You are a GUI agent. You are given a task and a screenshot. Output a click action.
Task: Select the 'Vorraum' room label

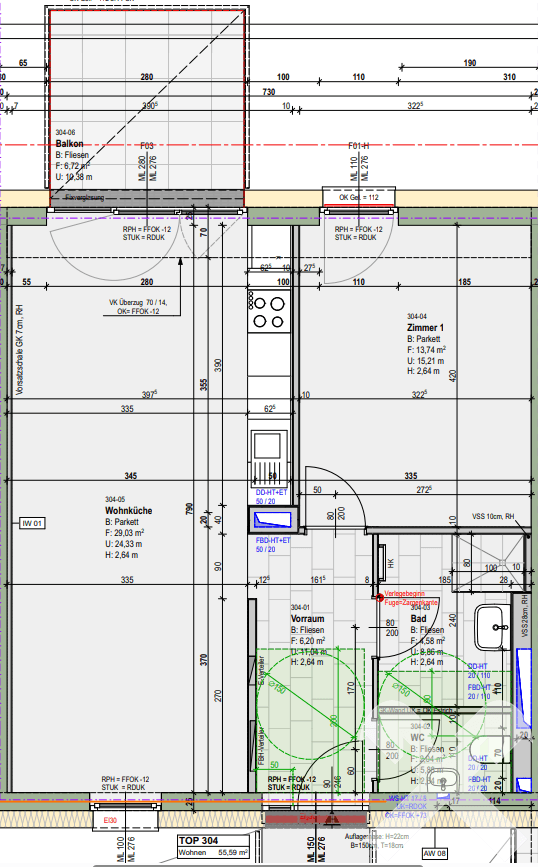(x=307, y=619)
